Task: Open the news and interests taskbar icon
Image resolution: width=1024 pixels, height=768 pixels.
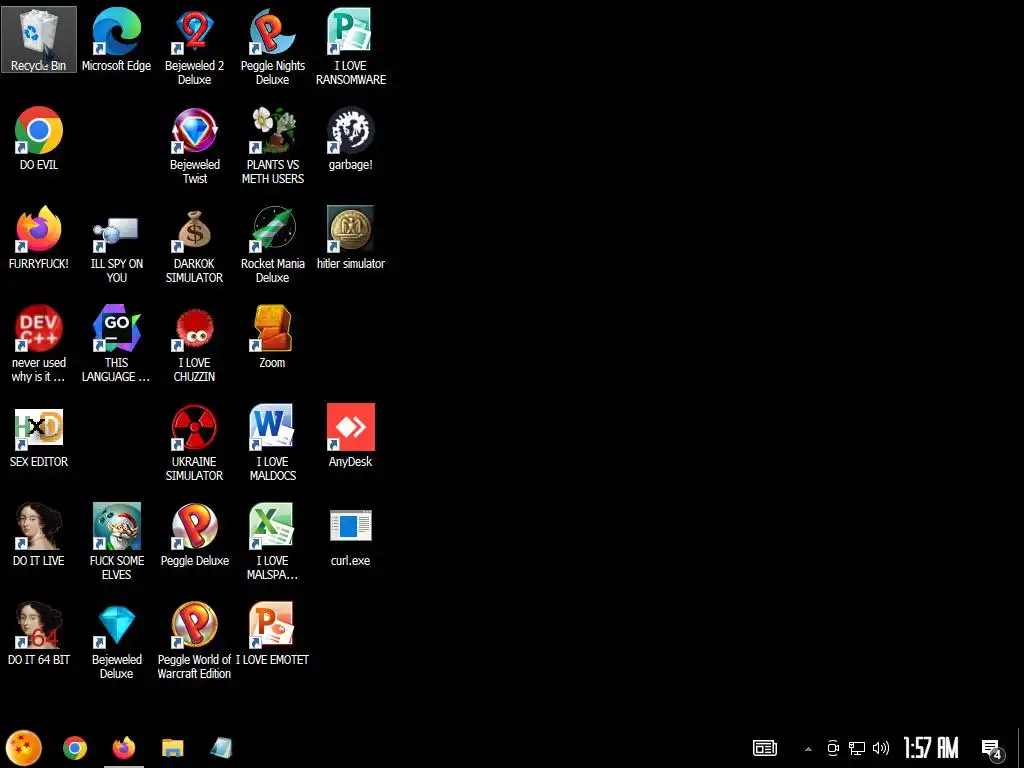Action: [x=765, y=748]
